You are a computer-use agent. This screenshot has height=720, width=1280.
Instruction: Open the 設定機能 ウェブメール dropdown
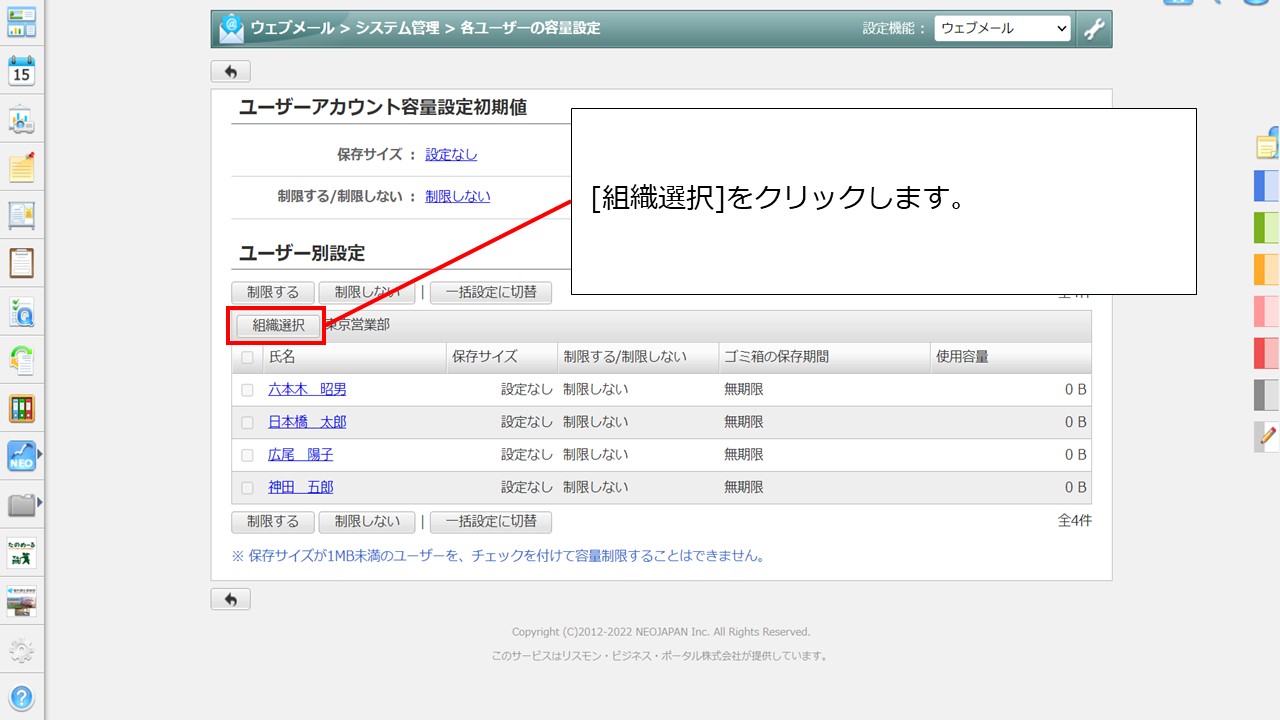(1002, 29)
